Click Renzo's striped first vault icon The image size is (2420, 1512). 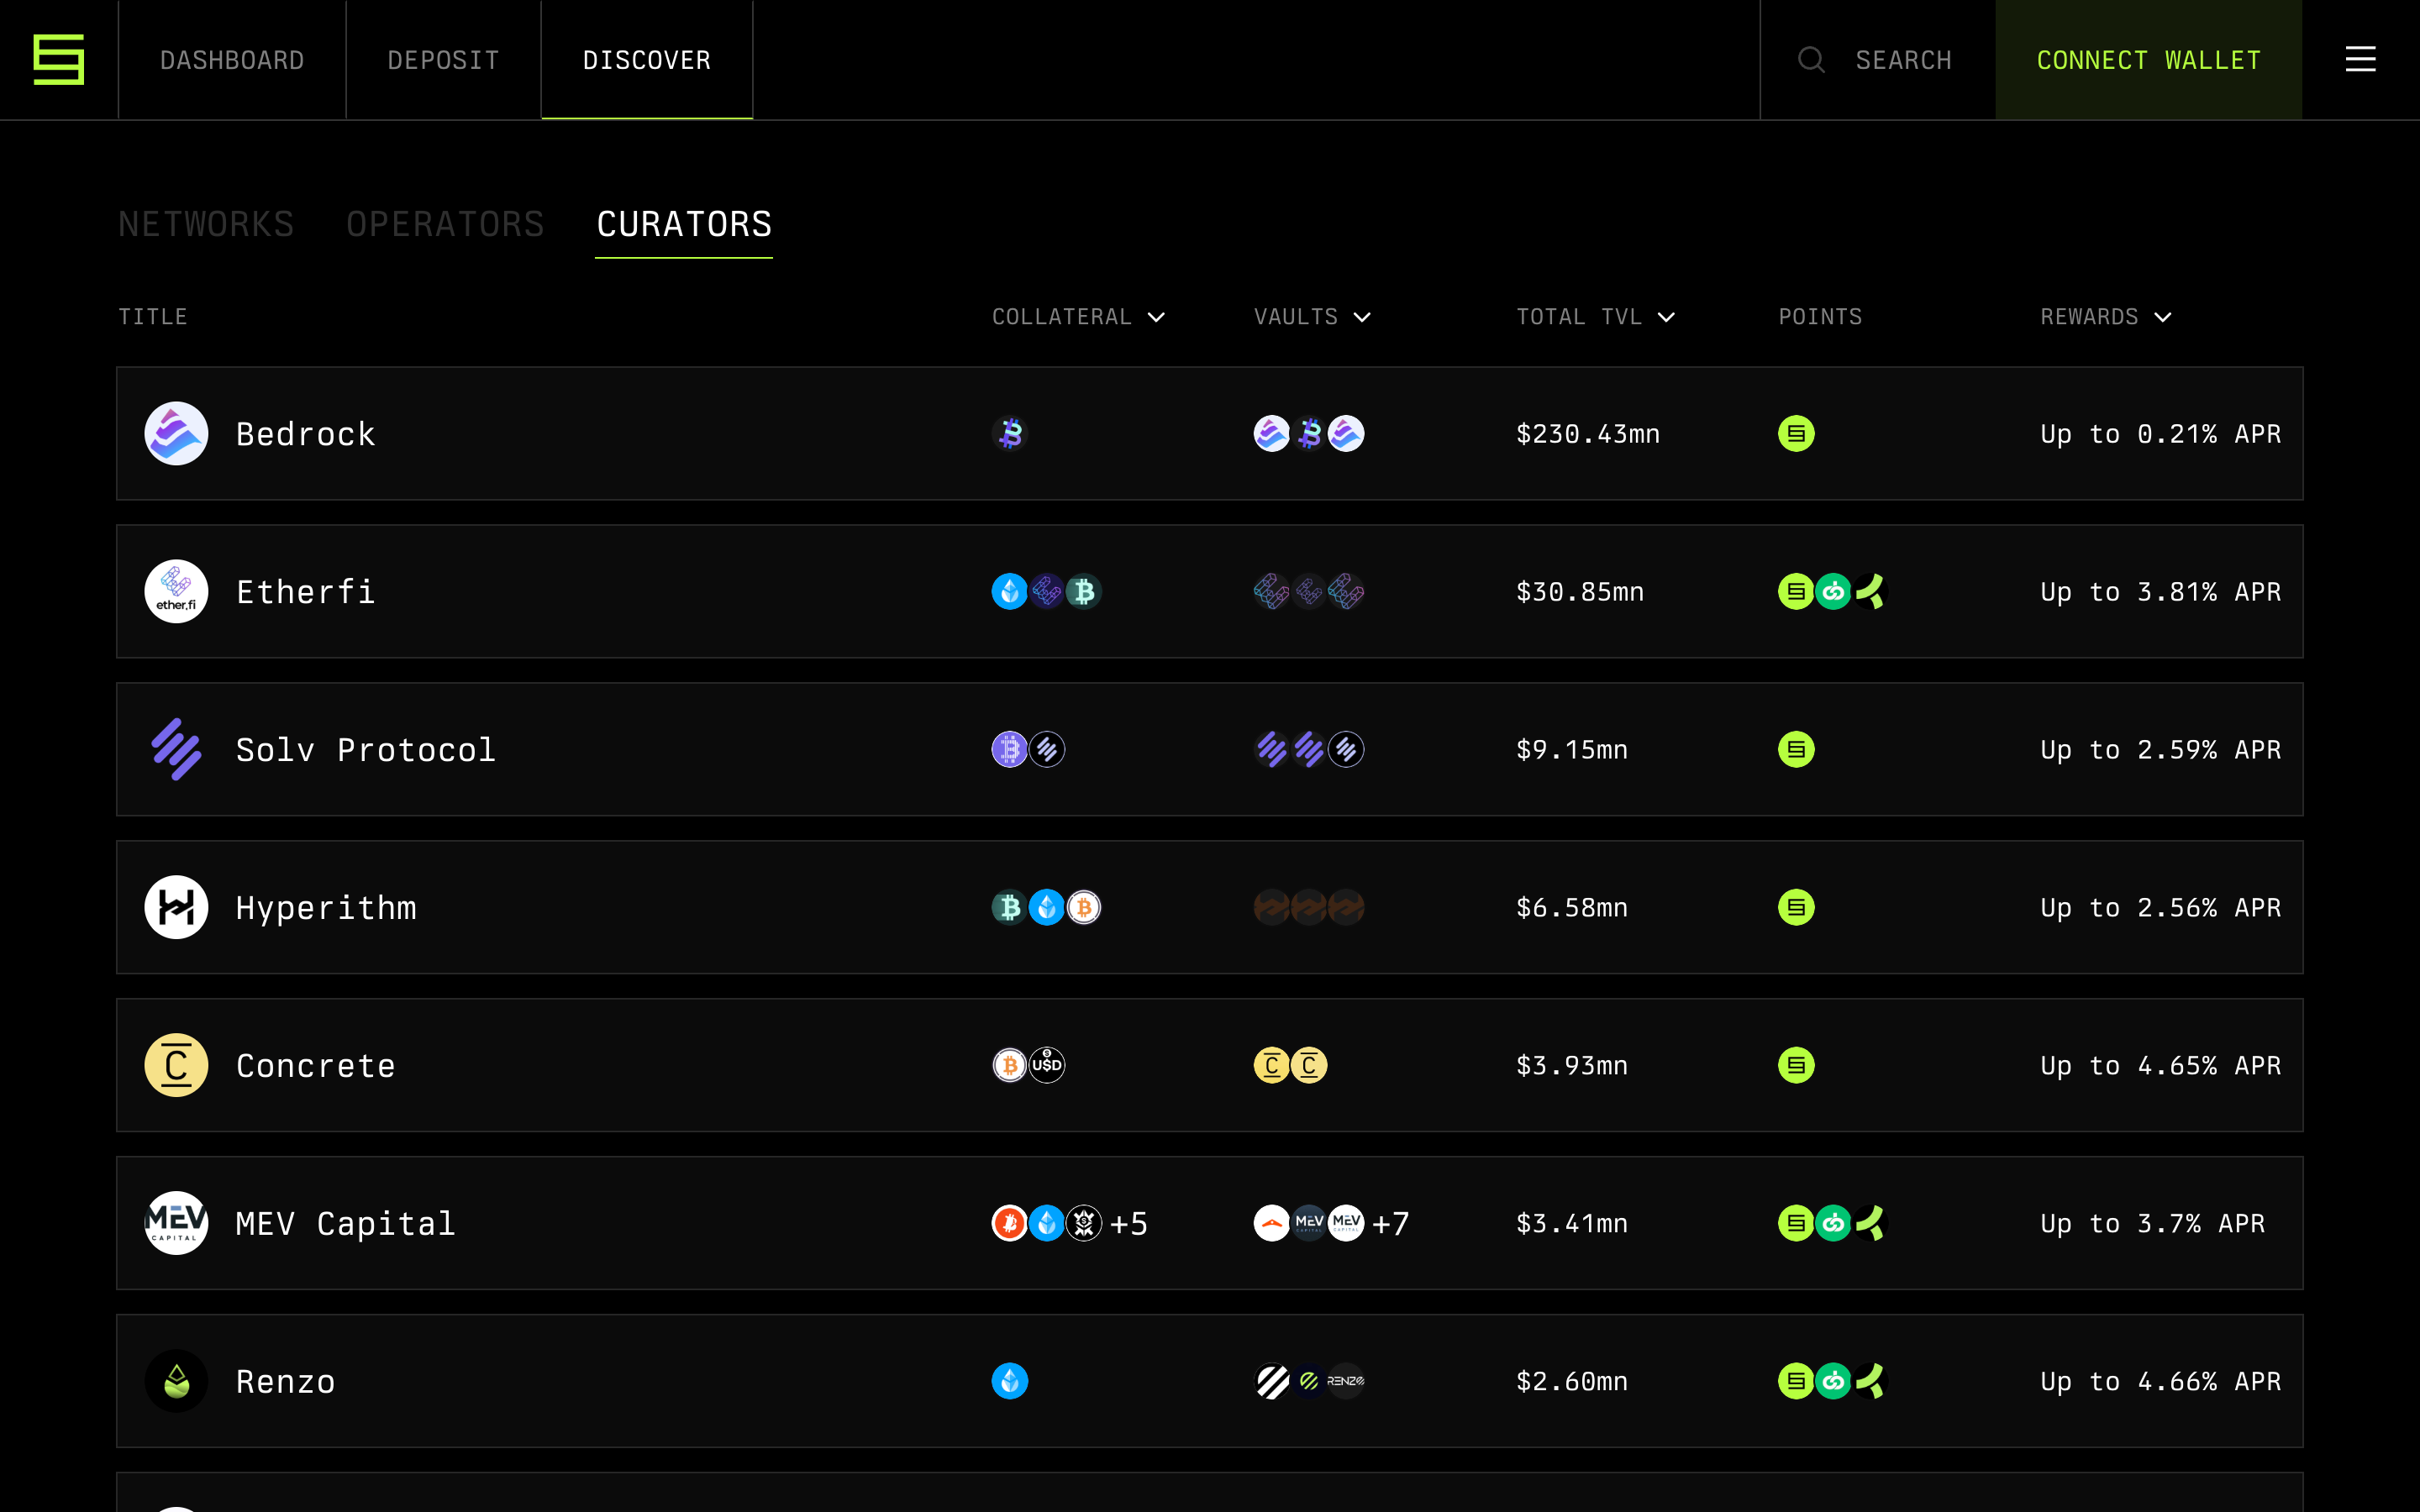[1272, 1381]
